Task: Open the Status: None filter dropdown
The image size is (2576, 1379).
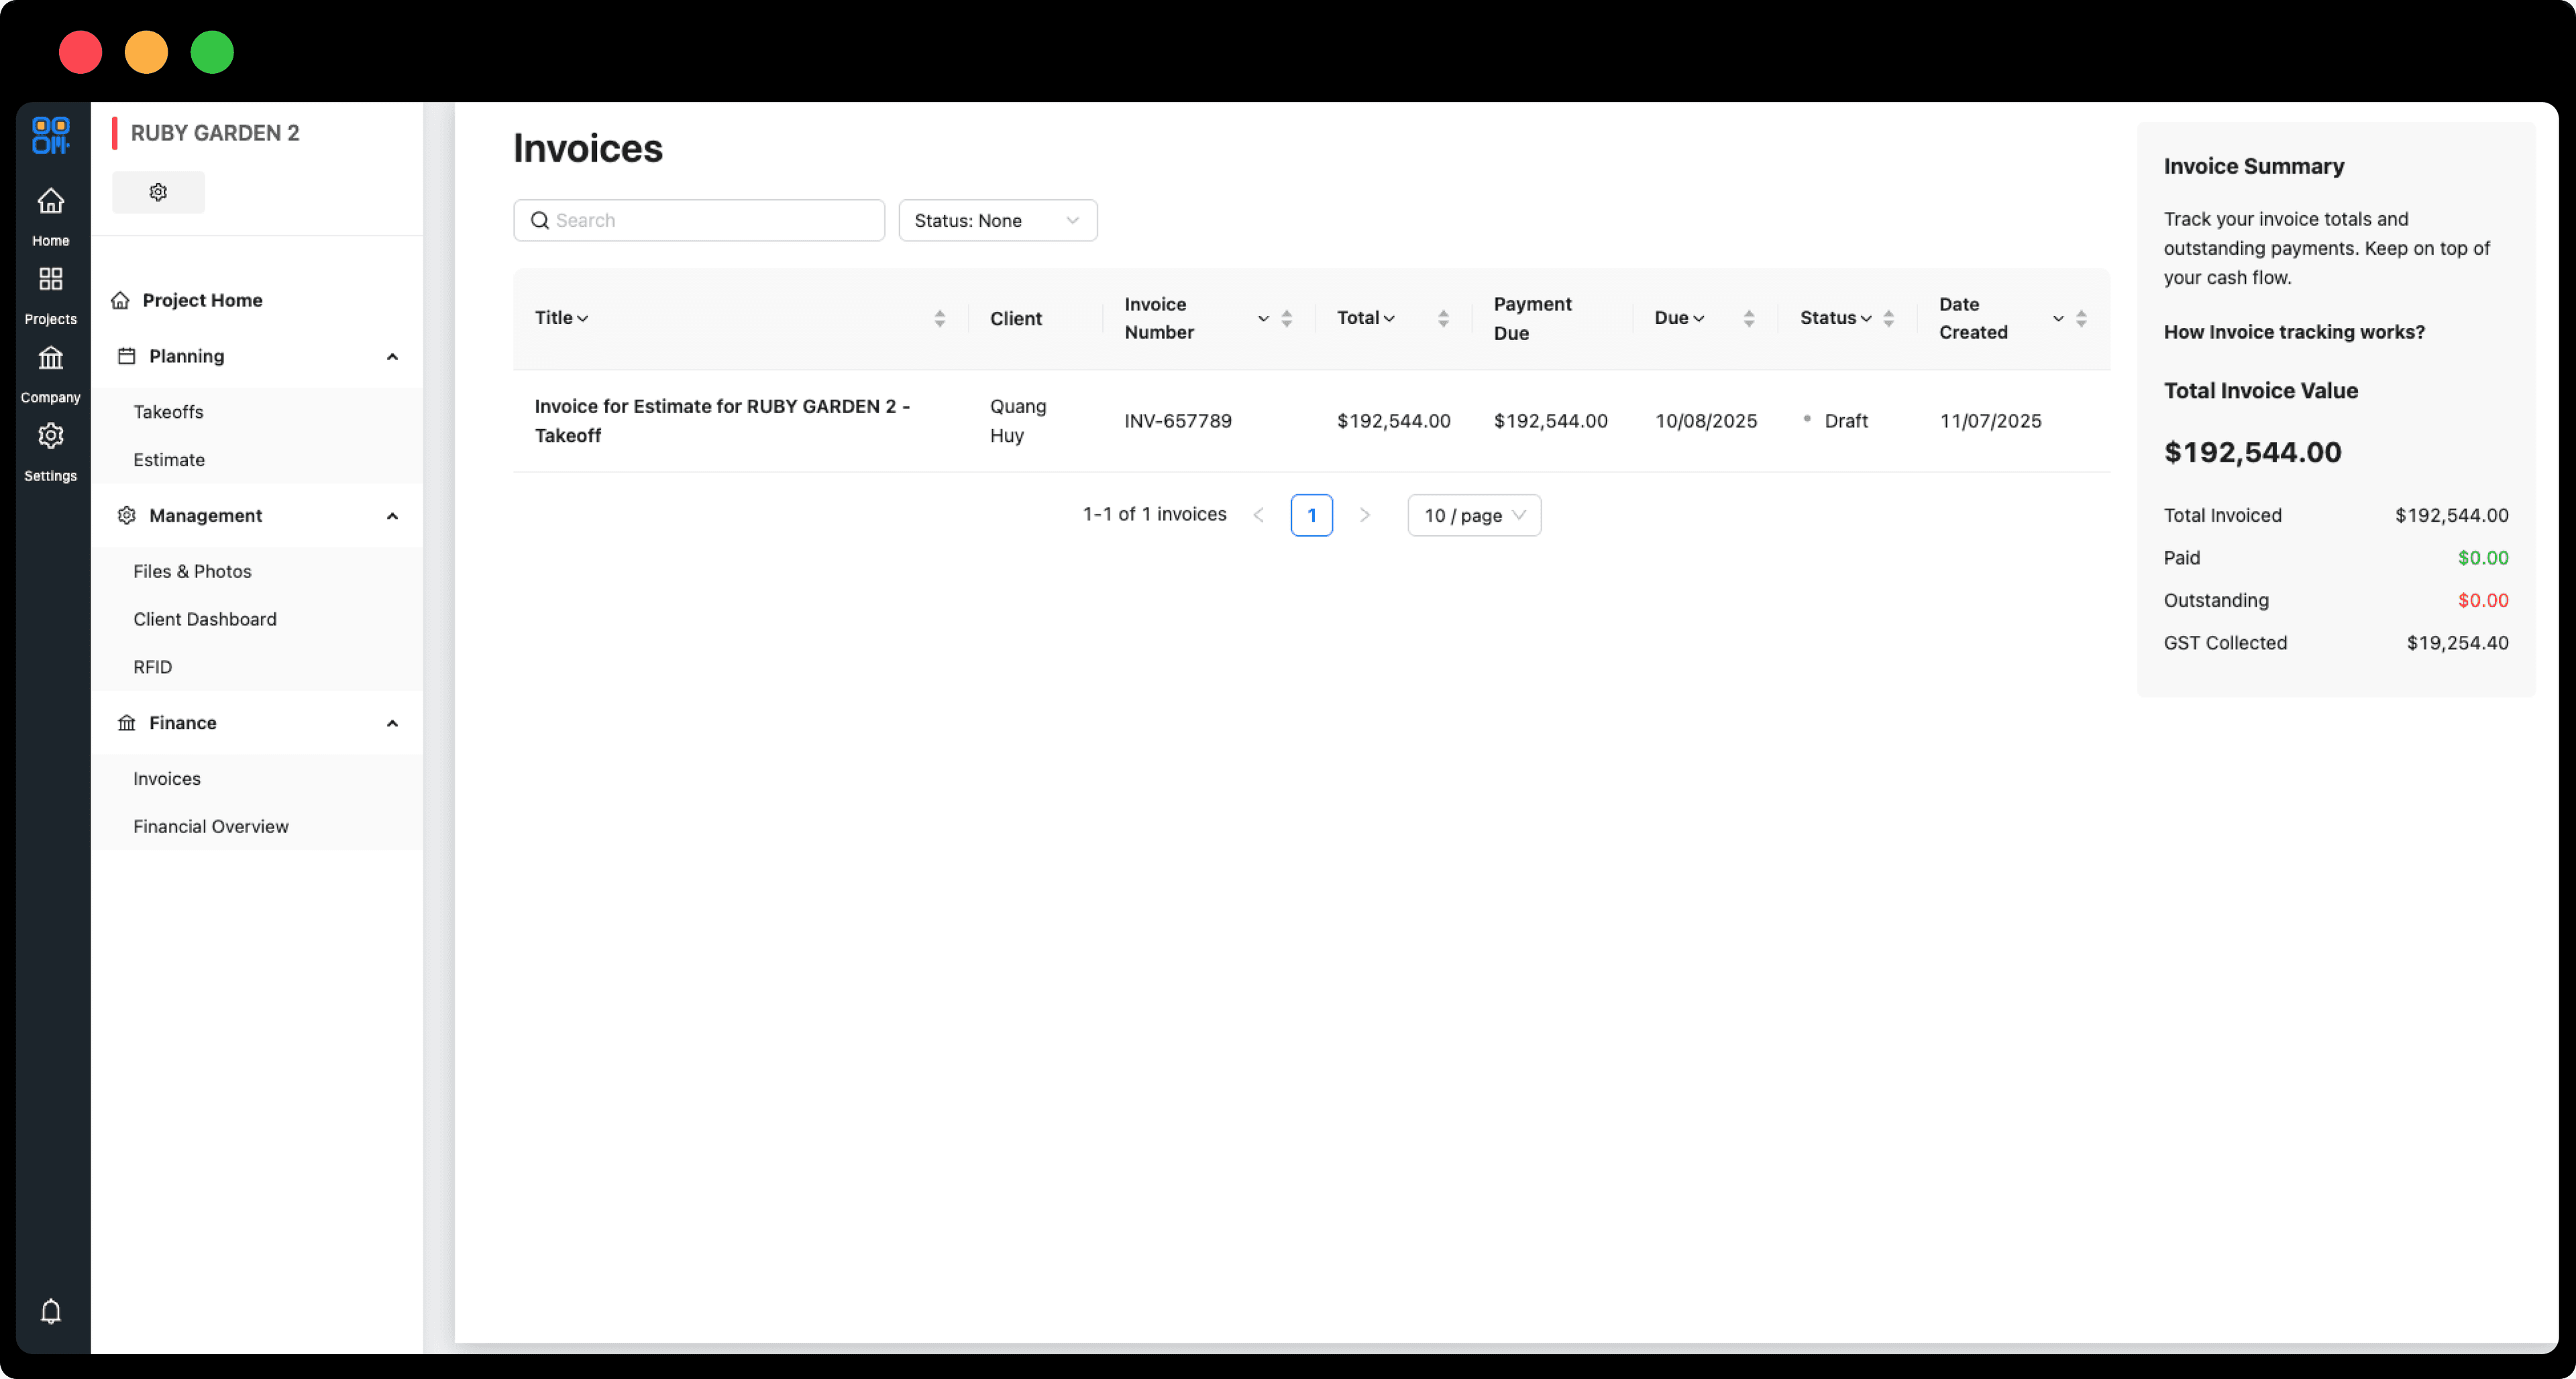Action: 997,220
